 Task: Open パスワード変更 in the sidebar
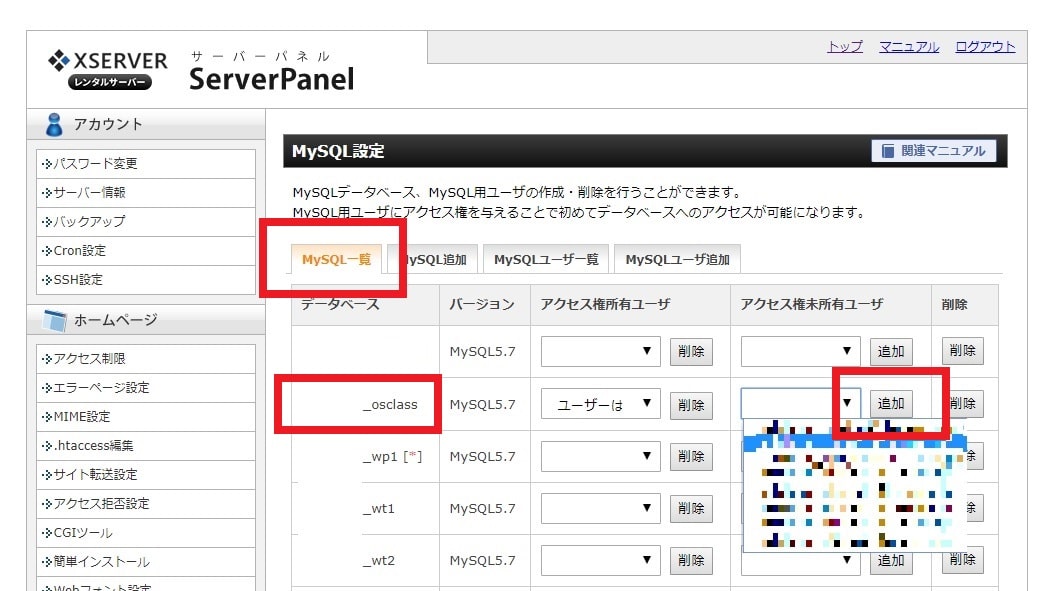(96, 164)
